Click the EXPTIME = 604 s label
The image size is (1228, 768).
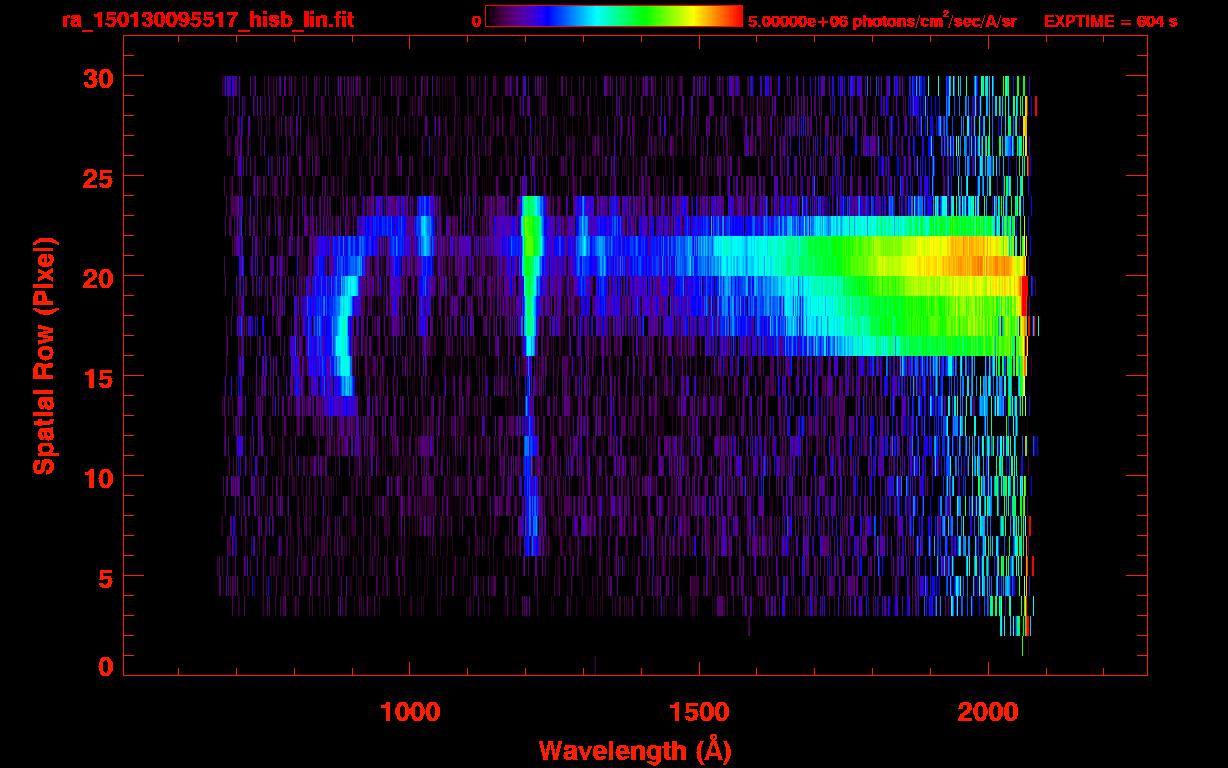pyautogui.click(x=1110, y=21)
